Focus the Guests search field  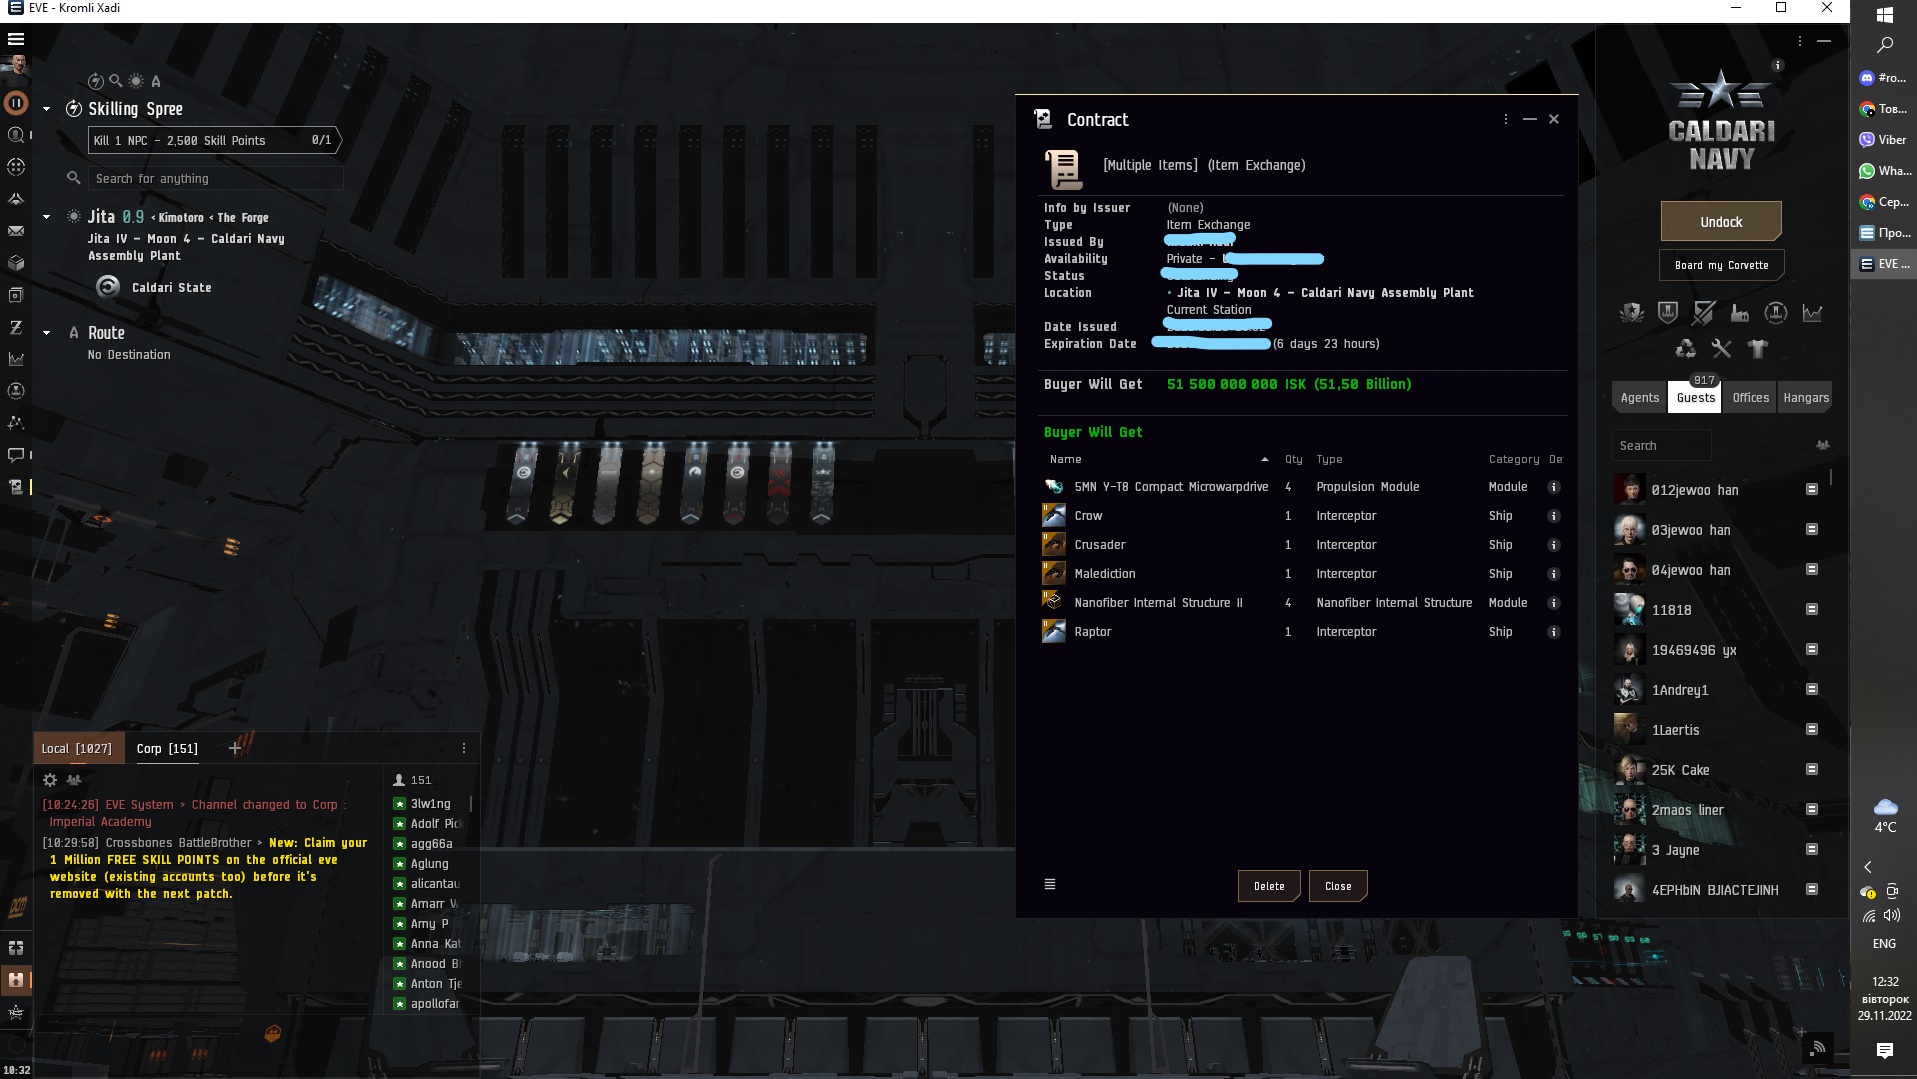pyautogui.click(x=1661, y=445)
